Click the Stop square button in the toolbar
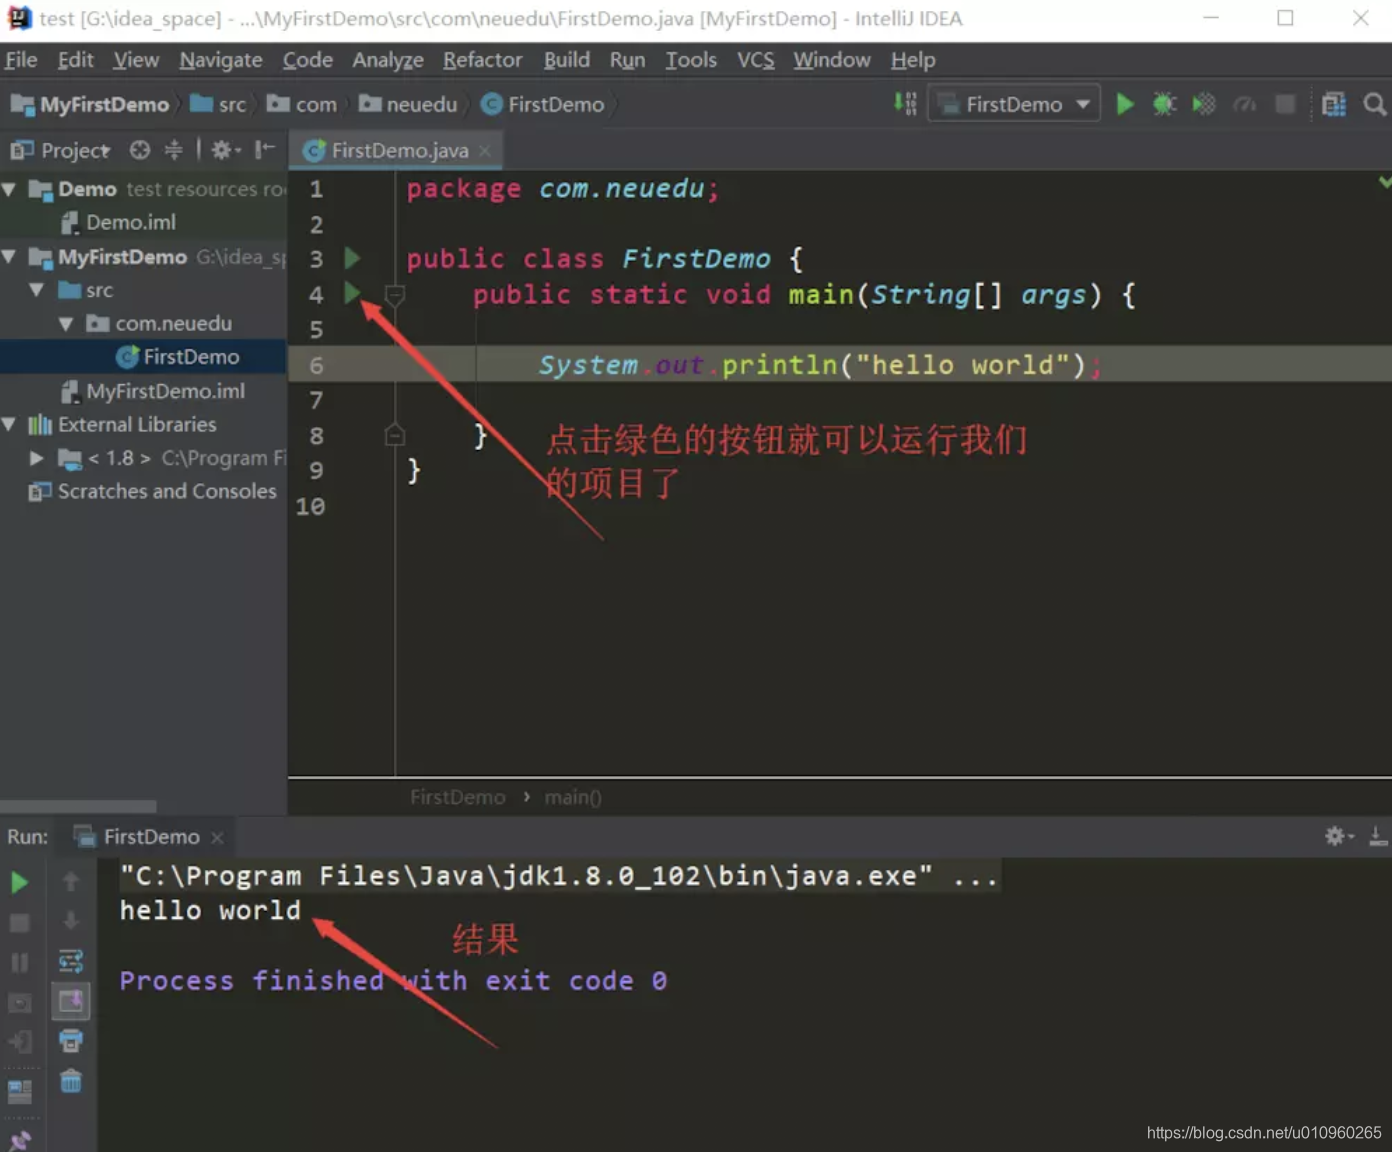The width and height of the screenshot is (1392, 1152). (x=1286, y=104)
